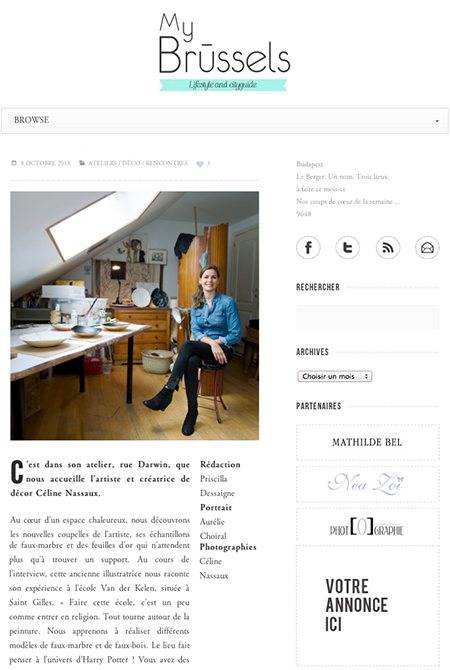Open the Nos coups de cœur de la semaine link
The height and width of the screenshot is (670, 450).
point(348,201)
